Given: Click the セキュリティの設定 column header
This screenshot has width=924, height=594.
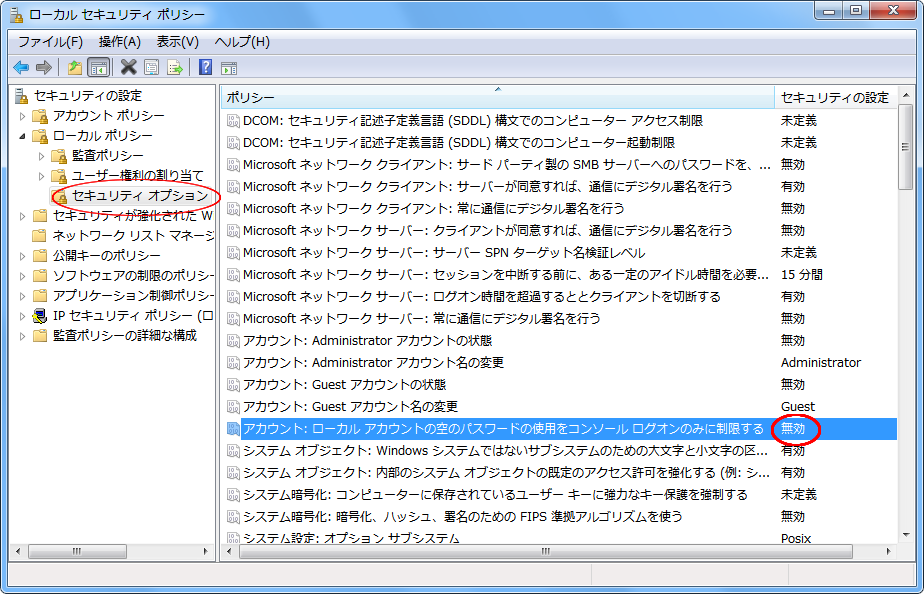Looking at the screenshot, I should coord(834,97).
